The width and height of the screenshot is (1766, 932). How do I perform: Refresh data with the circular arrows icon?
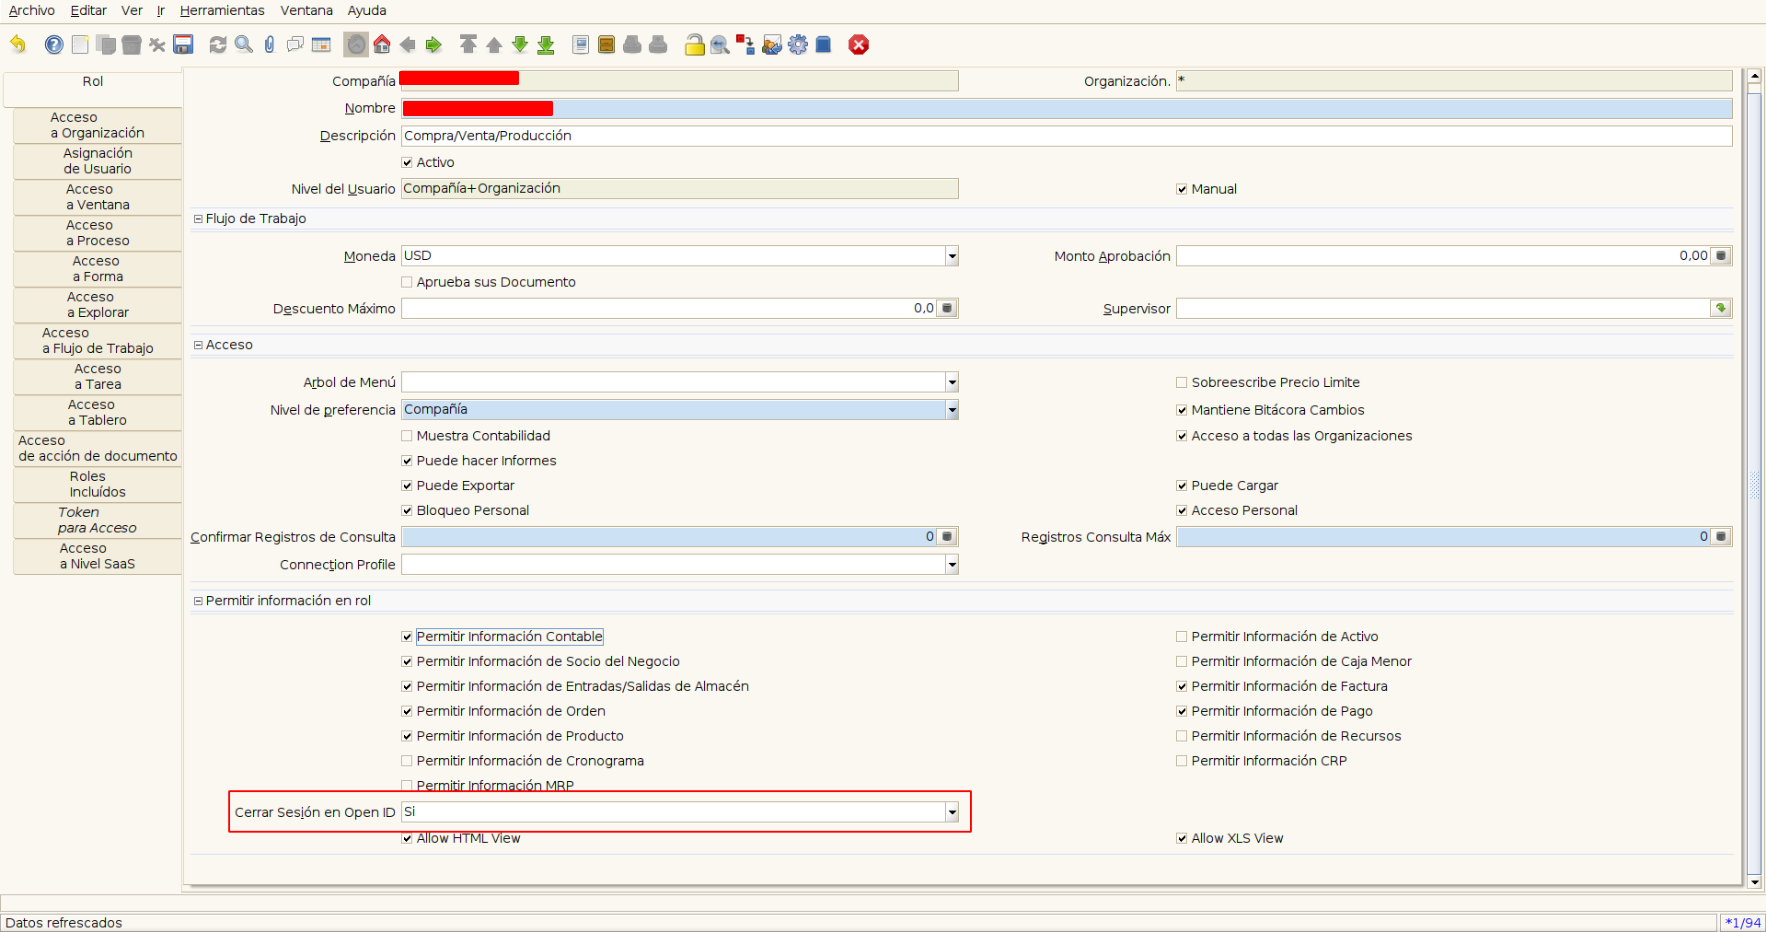click(x=218, y=44)
